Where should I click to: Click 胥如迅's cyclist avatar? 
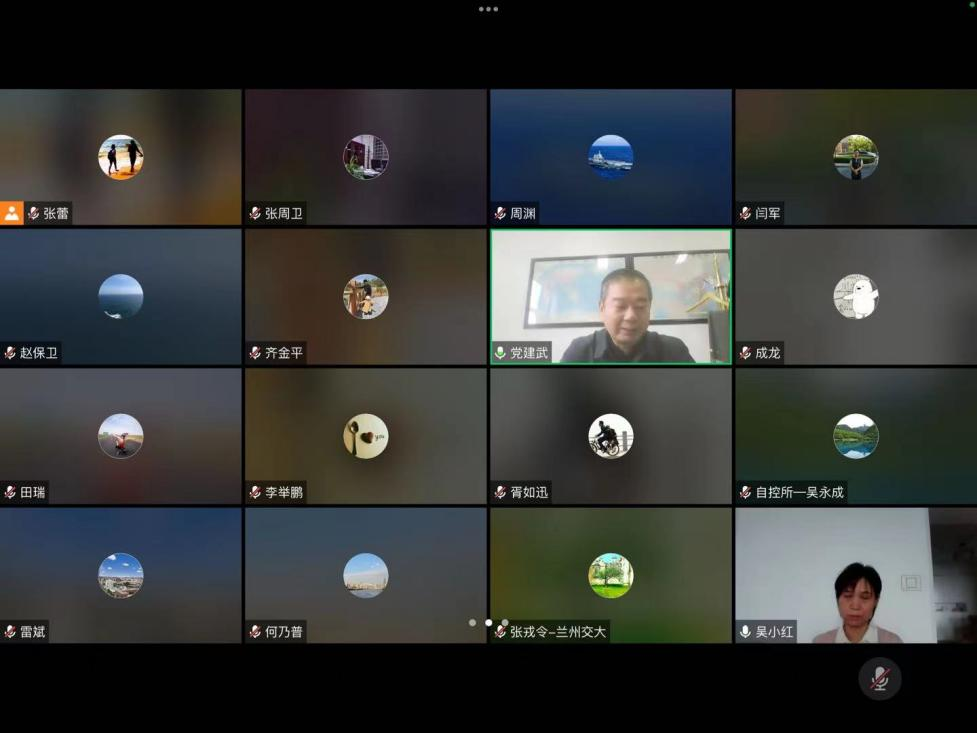click(610, 436)
